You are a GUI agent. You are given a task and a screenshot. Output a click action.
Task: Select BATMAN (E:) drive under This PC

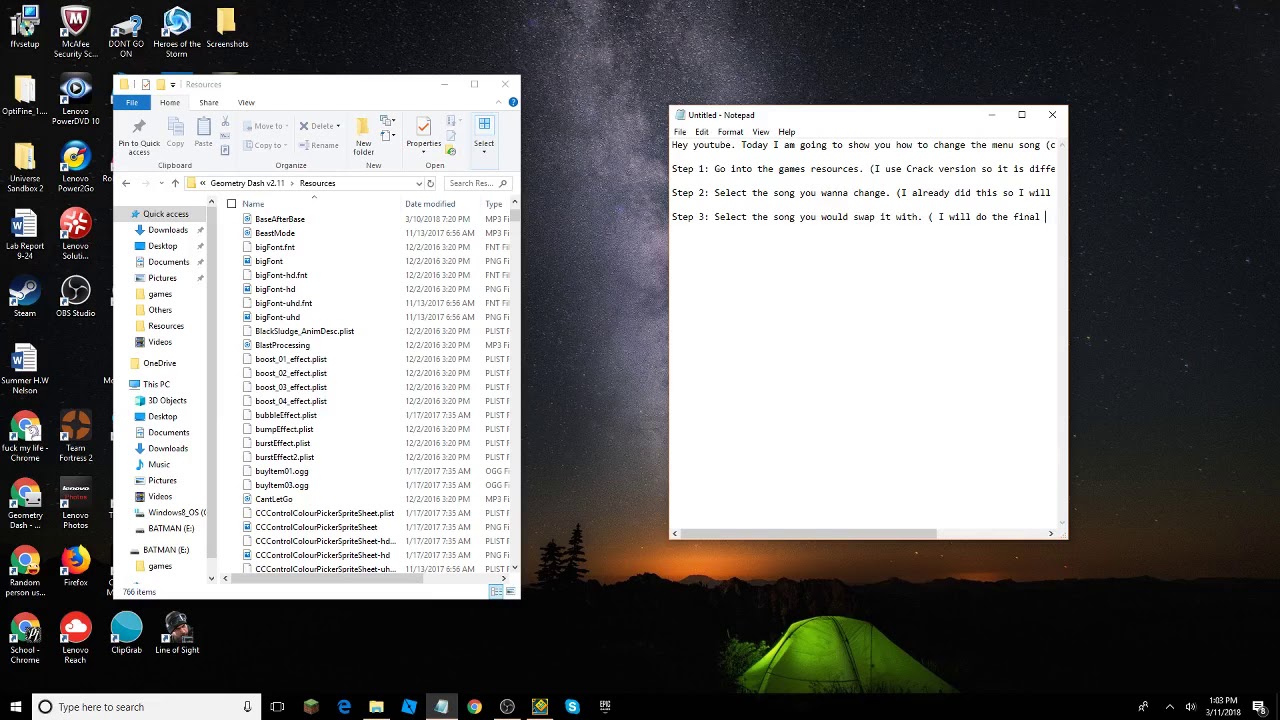[171, 528]
